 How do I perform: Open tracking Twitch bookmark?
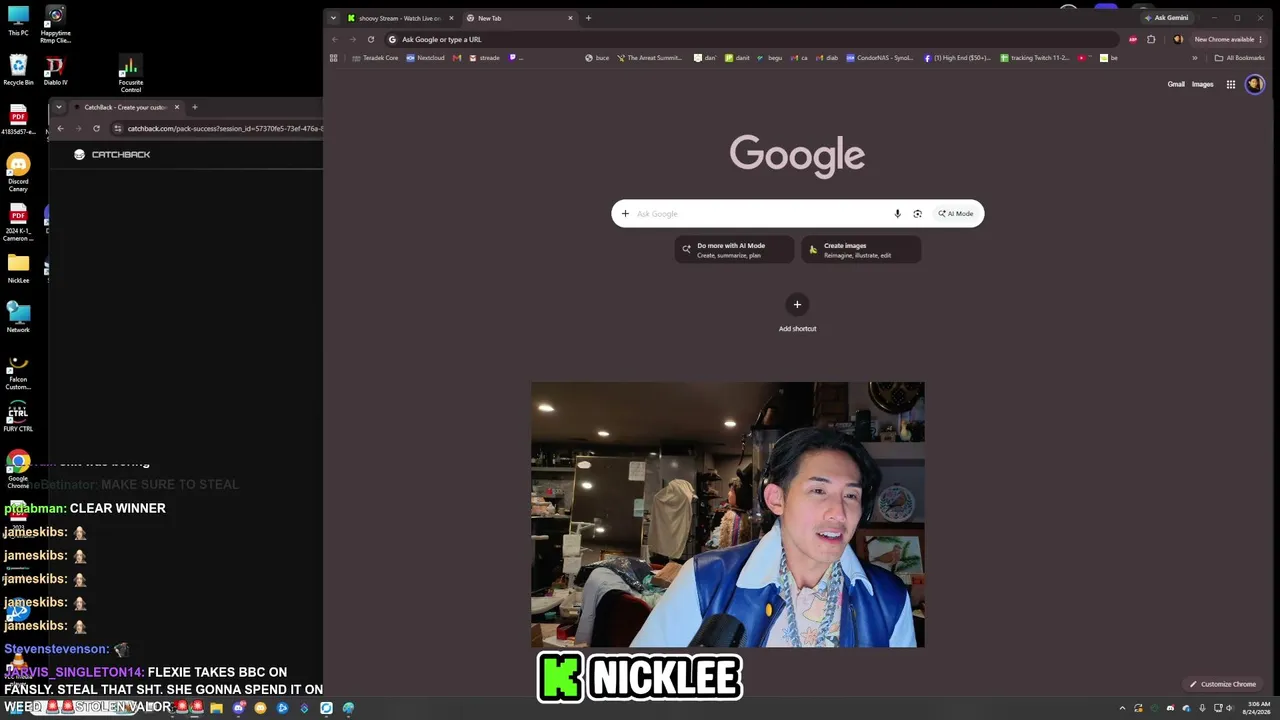pyautogui.click(x=1035, y=58)
